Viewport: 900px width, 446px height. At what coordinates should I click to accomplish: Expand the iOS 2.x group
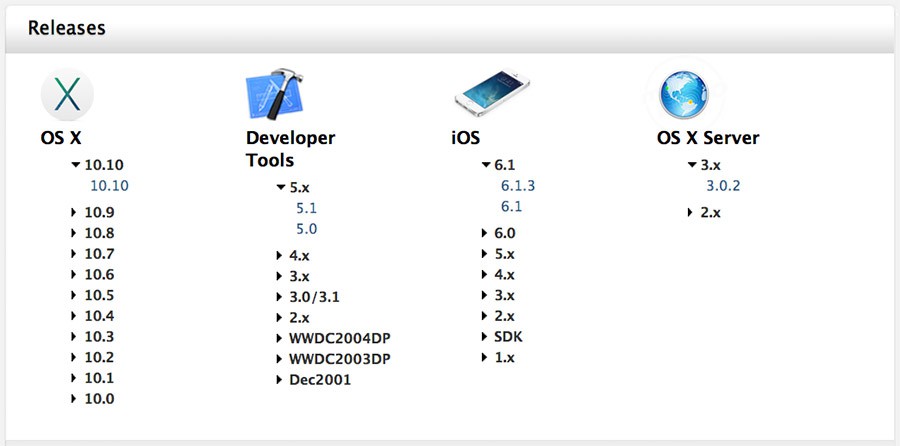(x=484, y=316)
